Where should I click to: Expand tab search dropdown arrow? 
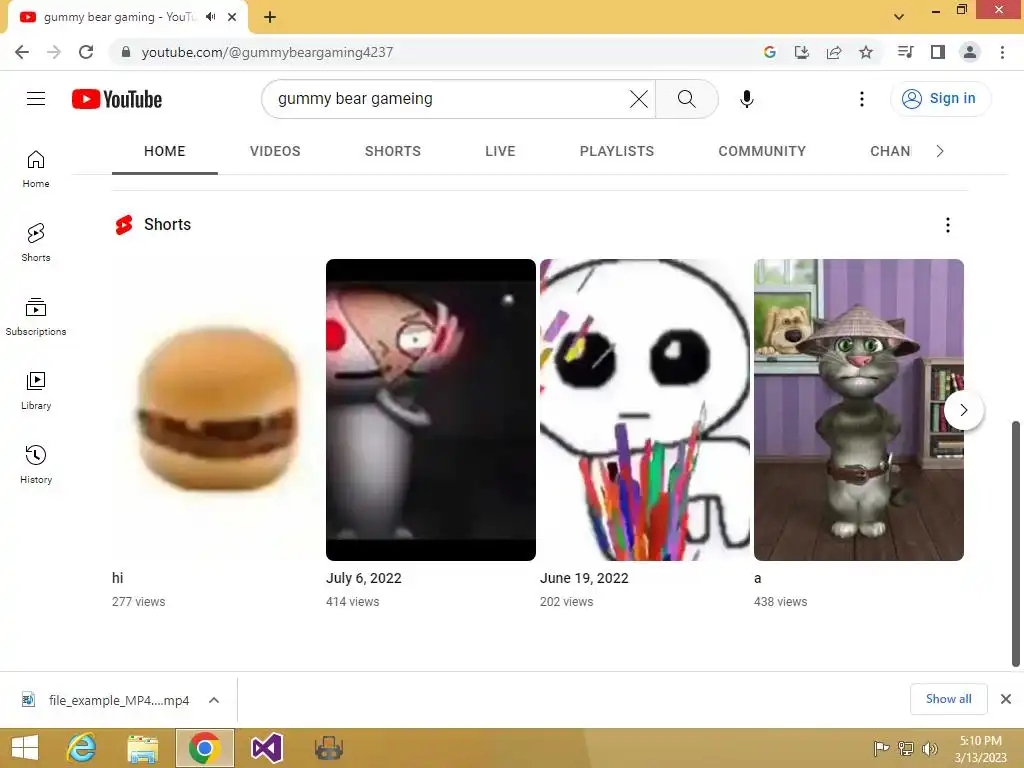click(x=899, y=17)
